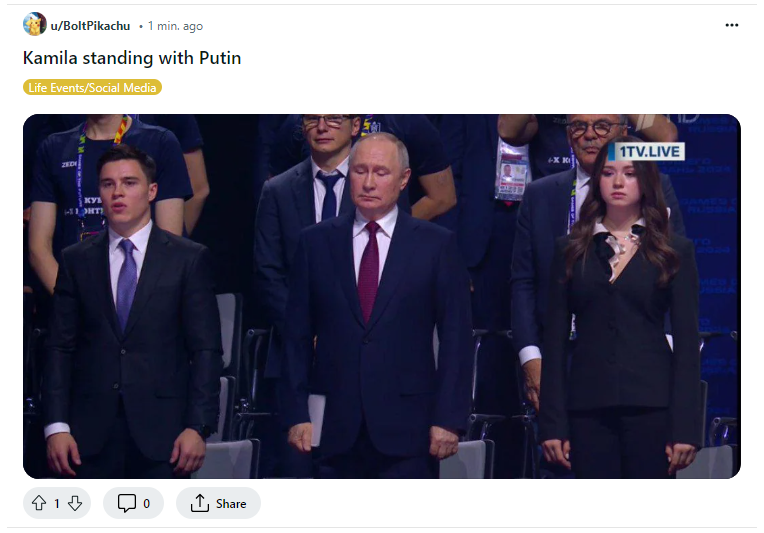This screenshot has width=764, height=533.
Task: Upvote the post with the up arrow
Action: click(39, 503)
